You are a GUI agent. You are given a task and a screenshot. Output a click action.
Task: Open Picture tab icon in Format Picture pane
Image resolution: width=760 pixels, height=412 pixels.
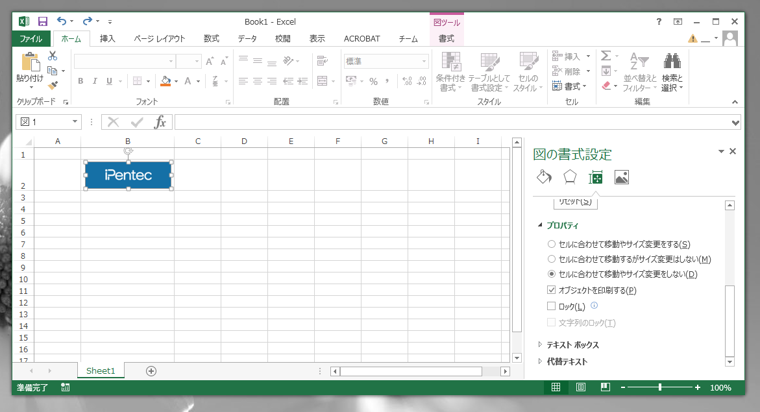click(x=621, y=177)
